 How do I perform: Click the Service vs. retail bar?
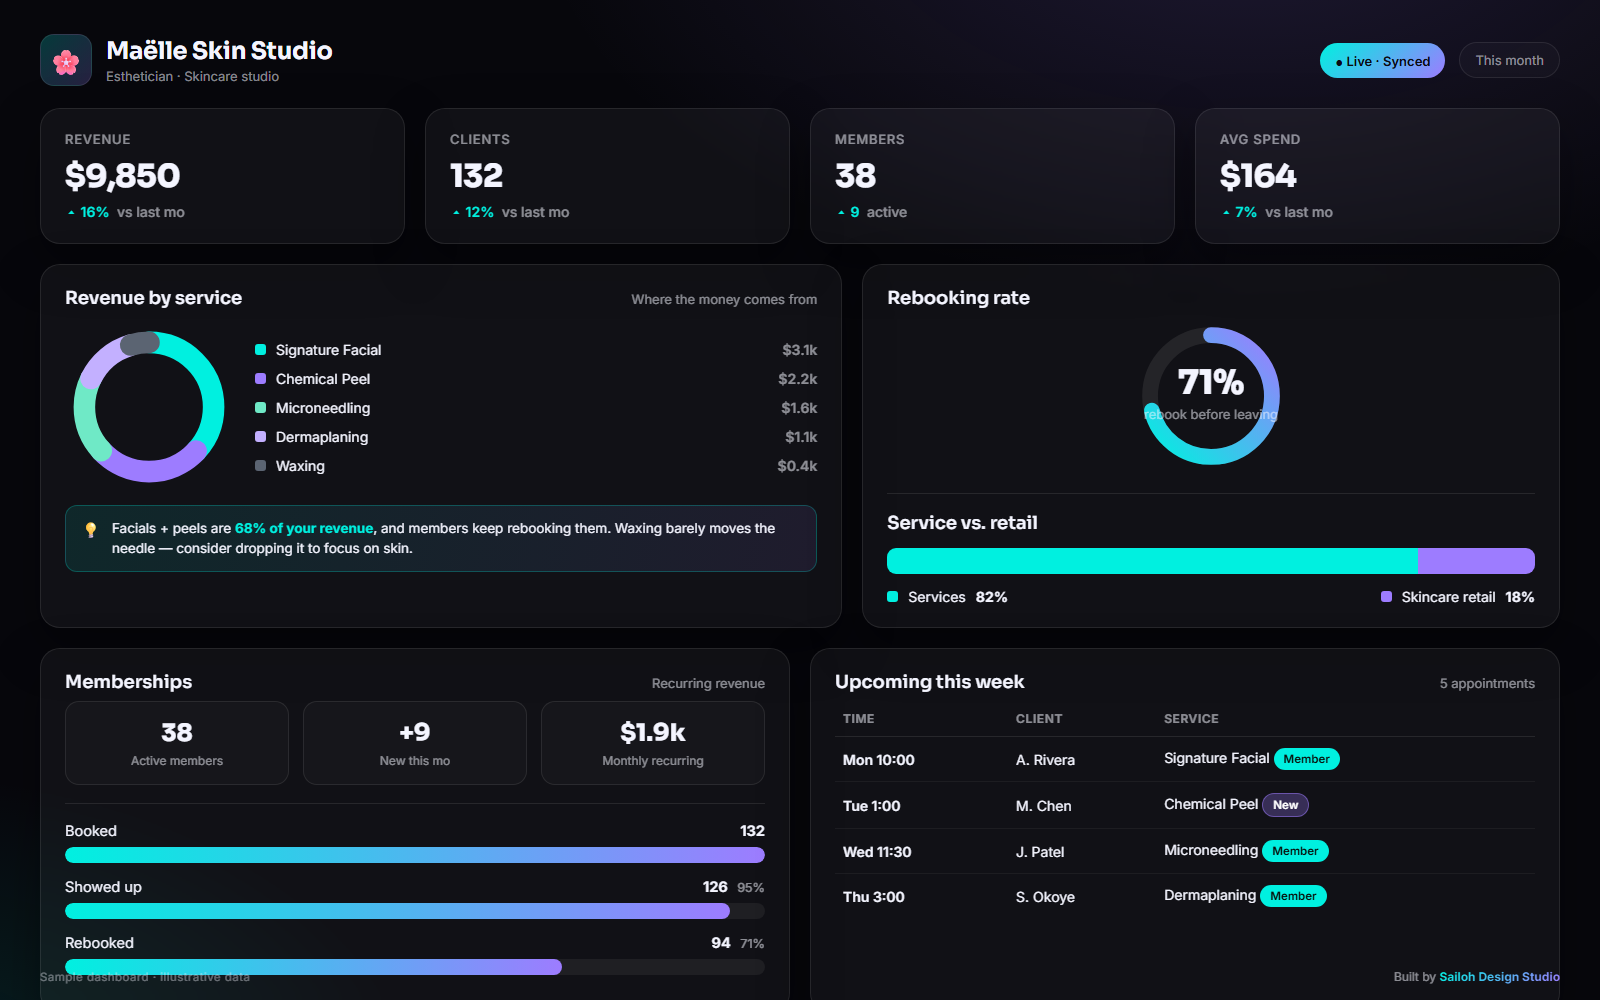[1211, 561]
